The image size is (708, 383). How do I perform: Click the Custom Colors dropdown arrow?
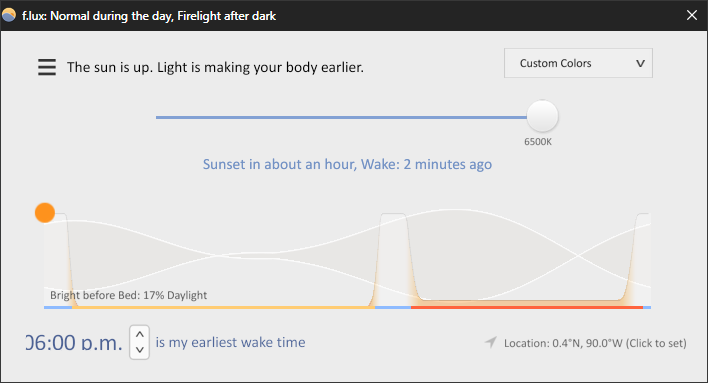pyautogui.click(x=640, y=64)
